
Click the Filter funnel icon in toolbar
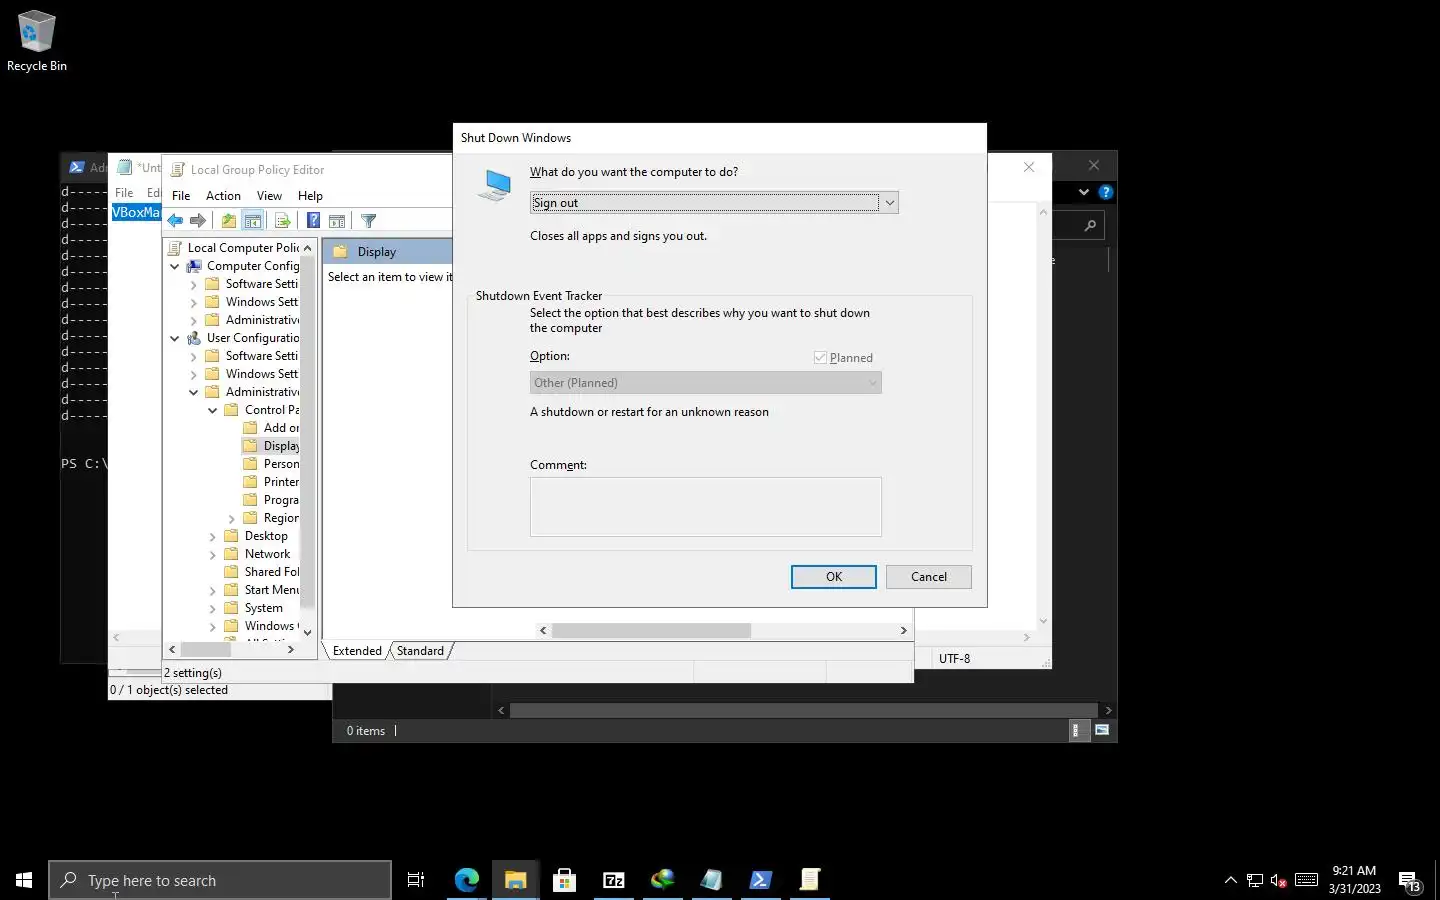tap(368, 221)
